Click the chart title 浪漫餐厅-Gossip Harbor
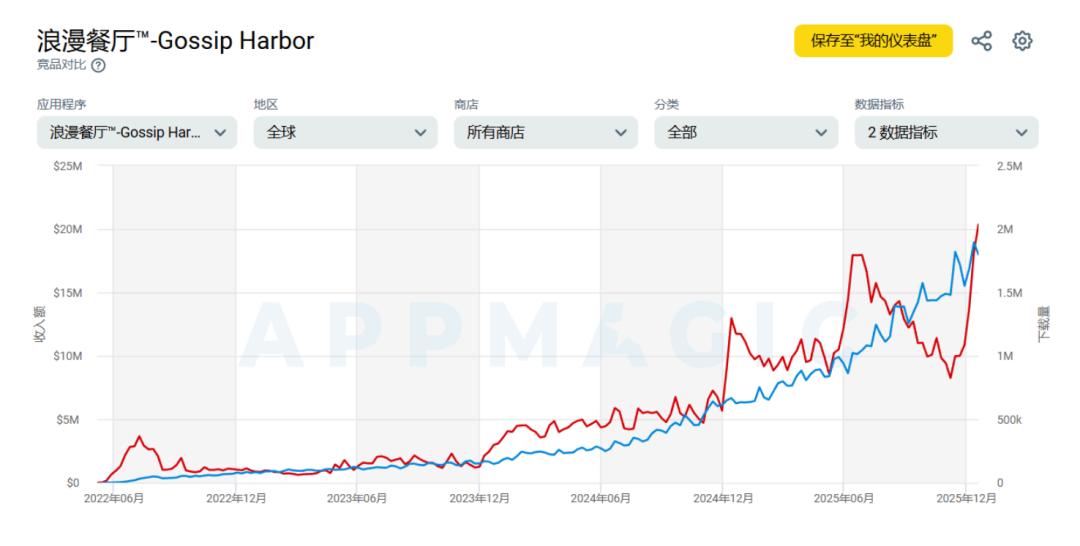The image size is (1080, 546). pos(176,40)
